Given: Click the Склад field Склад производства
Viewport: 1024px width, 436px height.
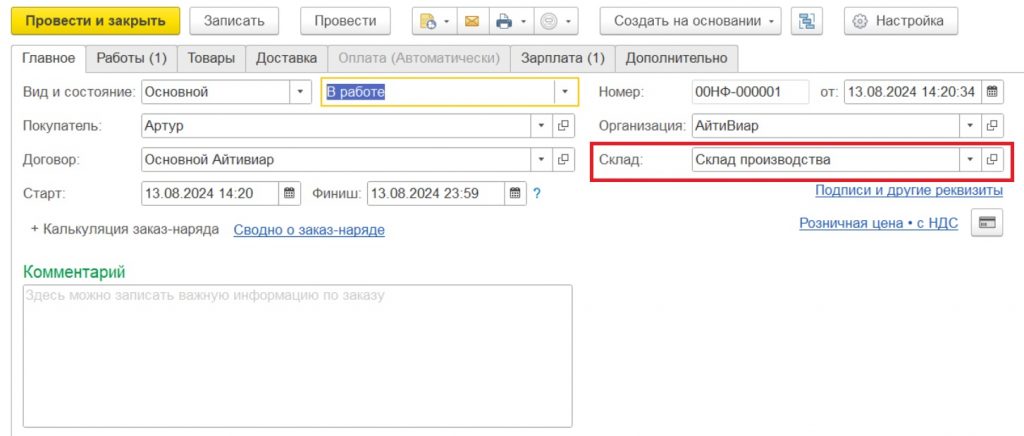Looking at the screenshot, I should pyautogui.click(x=826, y=159).
